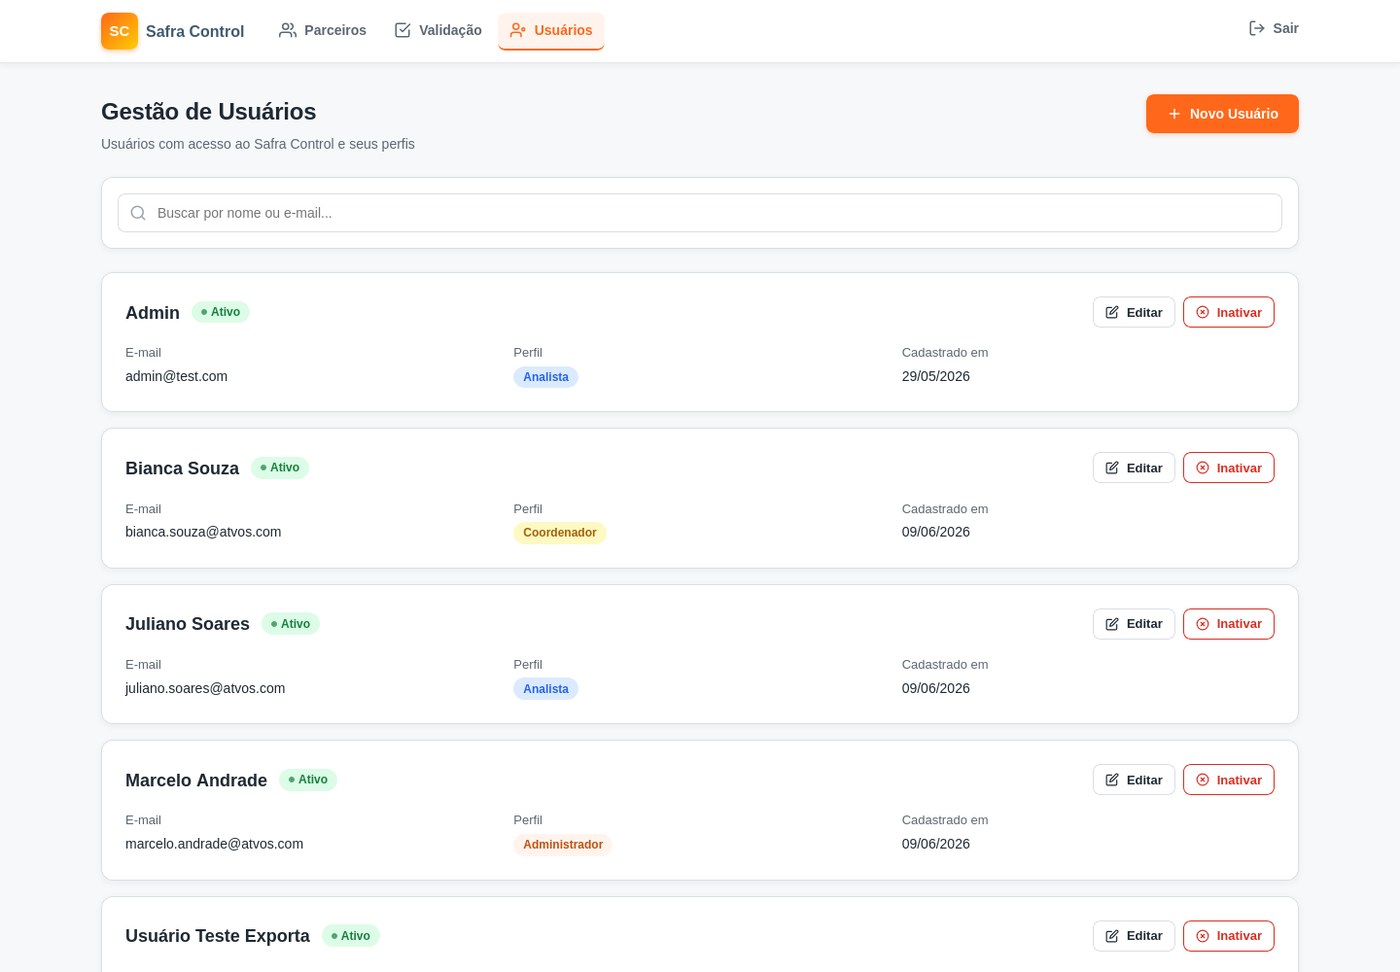
Task: Click the Usuários person icon in navbar
Action: [x=518, y=30]
